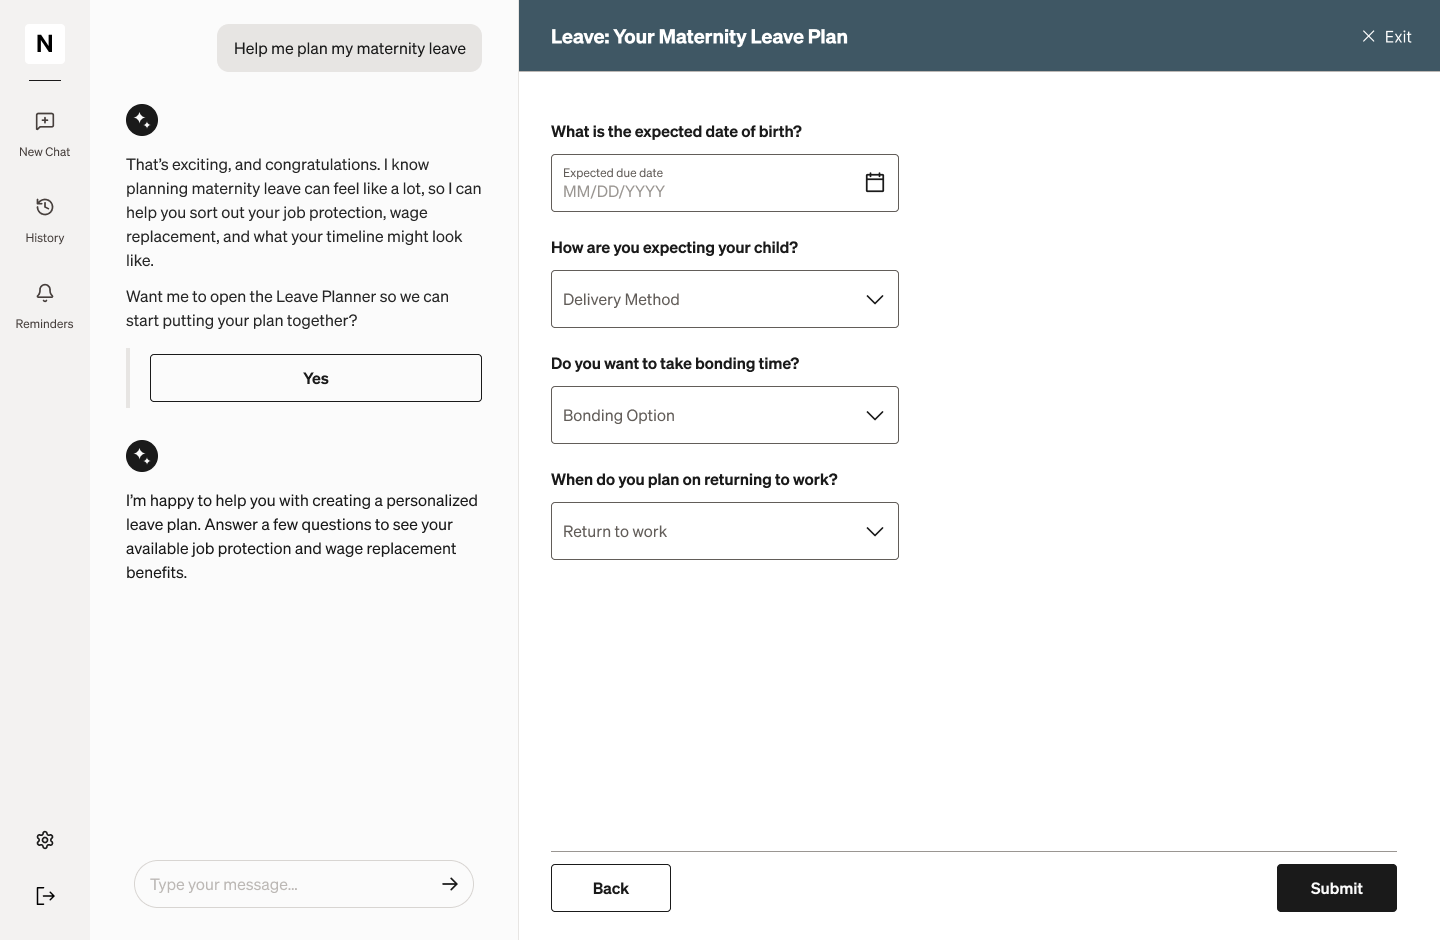Image resolution: width=1440 pixels, height=940 pixels.
Task: Submit the leave plan form
Action: tap(1337, 888)
